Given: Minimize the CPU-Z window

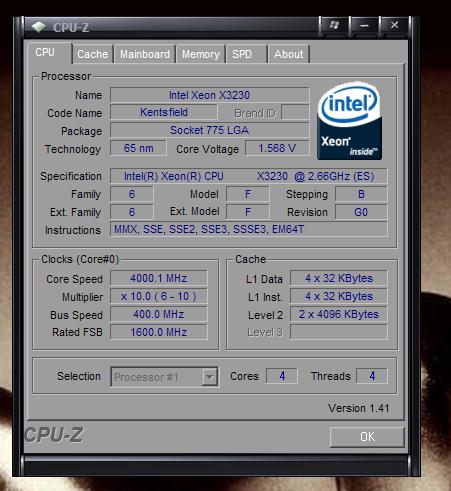Looking at the screenshot, I should [x=364, y=25].
